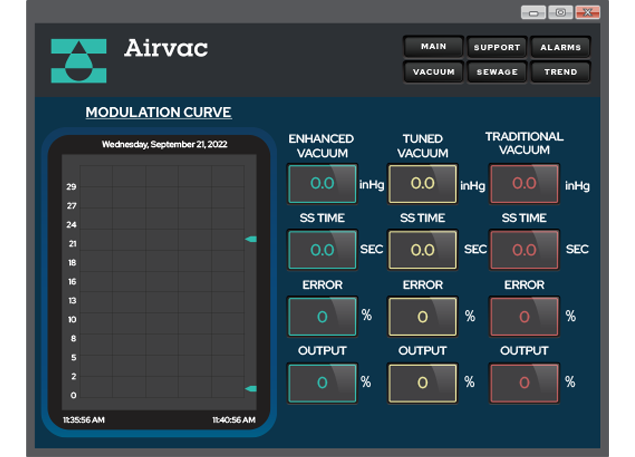The width and height of the screenshot is (635, 457).
Task: Minimize the Airvac window
Action: tap(533, 12)
